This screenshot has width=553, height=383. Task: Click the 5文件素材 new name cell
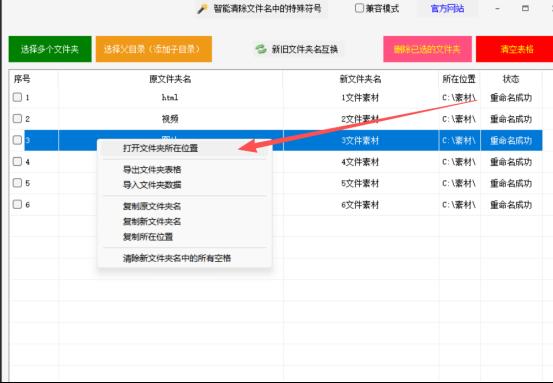coord(360,183)
